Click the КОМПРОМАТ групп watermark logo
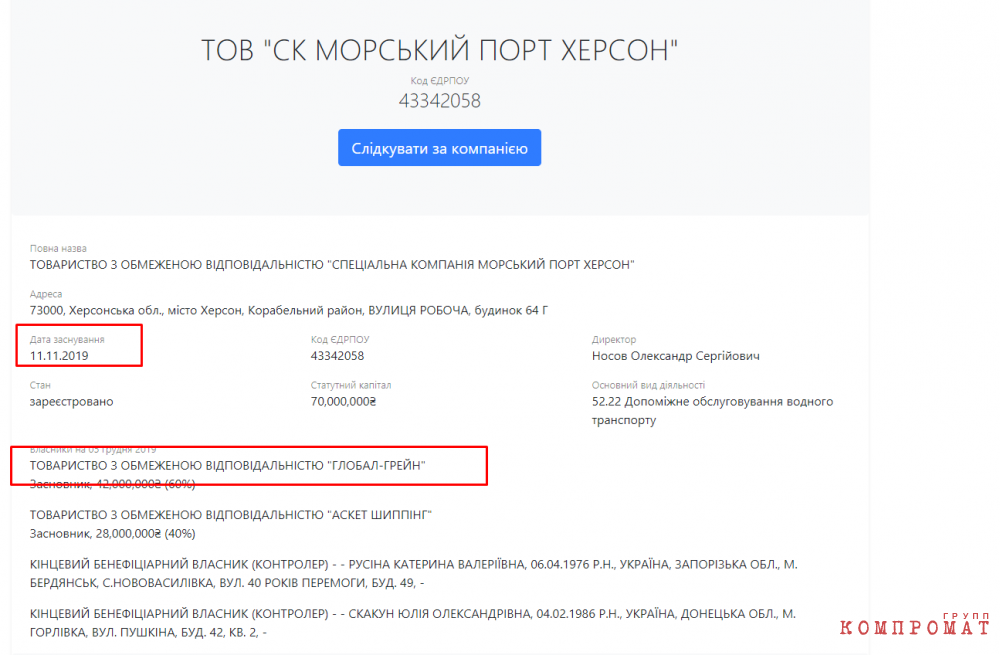 pyautogui.click(x=915, y=625)
